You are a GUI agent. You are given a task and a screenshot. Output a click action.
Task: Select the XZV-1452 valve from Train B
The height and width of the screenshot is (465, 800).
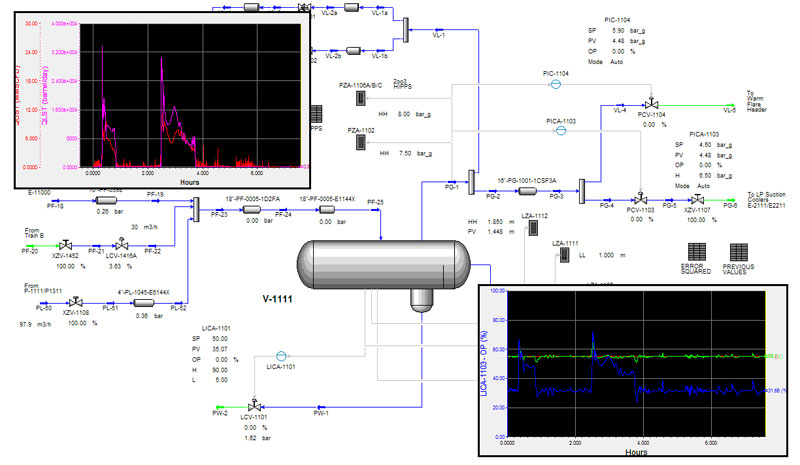[68, 245]
